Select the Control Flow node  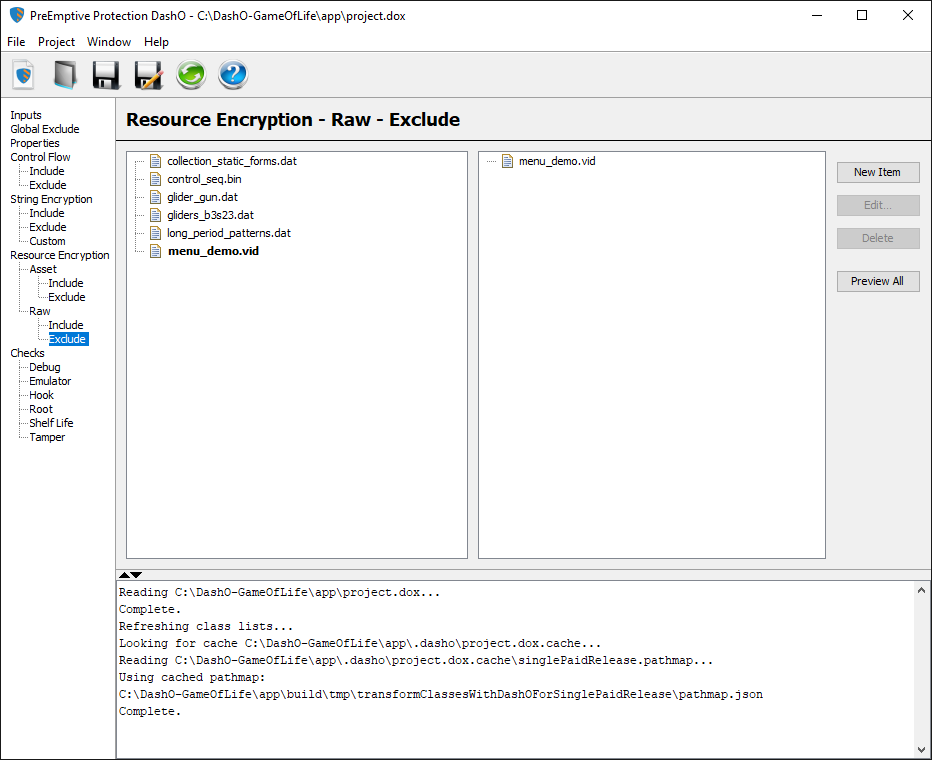coord(40,157)
